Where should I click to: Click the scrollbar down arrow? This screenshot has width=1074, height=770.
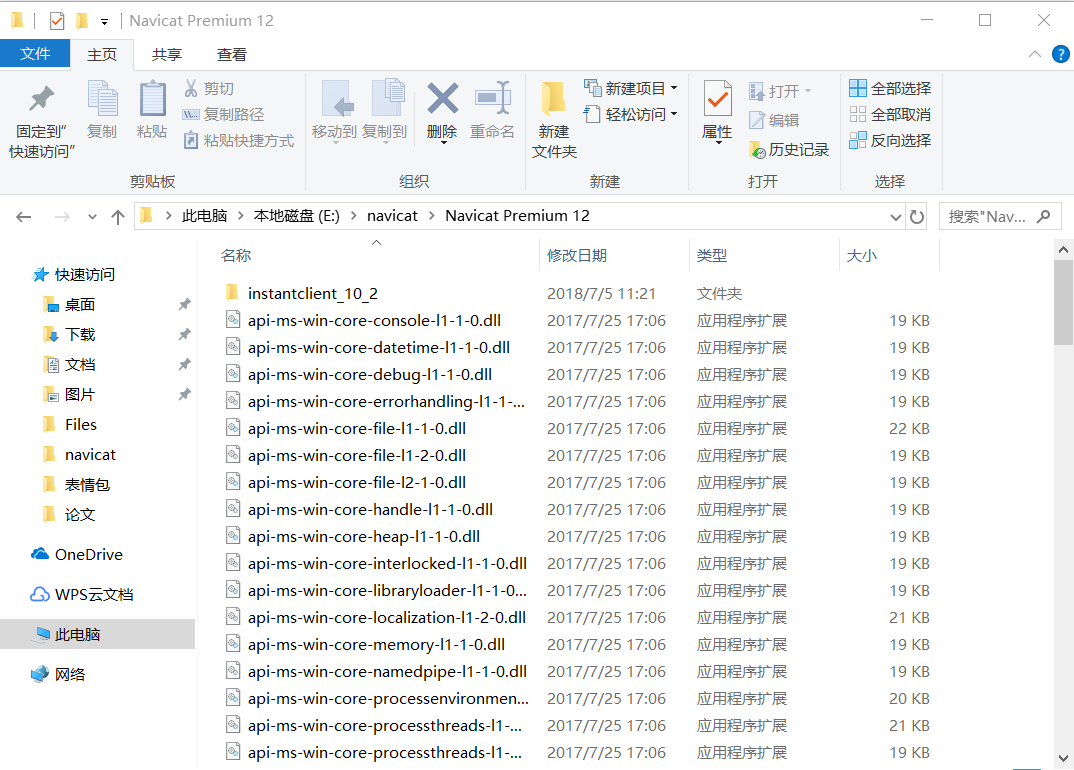[1063, 758]
